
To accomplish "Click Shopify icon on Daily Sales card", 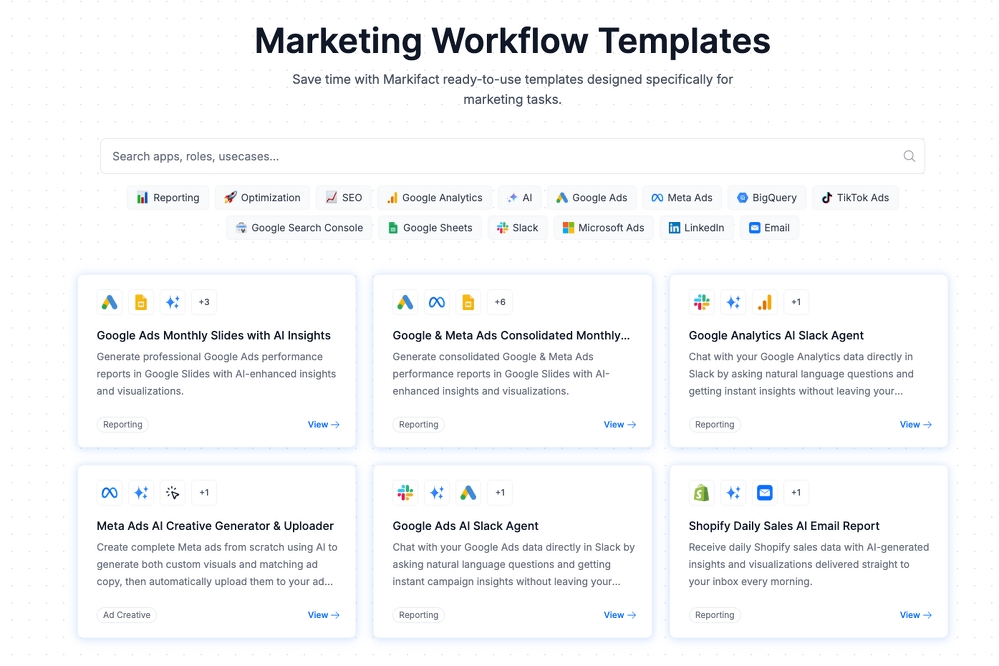I will click(x=701, y=493).
